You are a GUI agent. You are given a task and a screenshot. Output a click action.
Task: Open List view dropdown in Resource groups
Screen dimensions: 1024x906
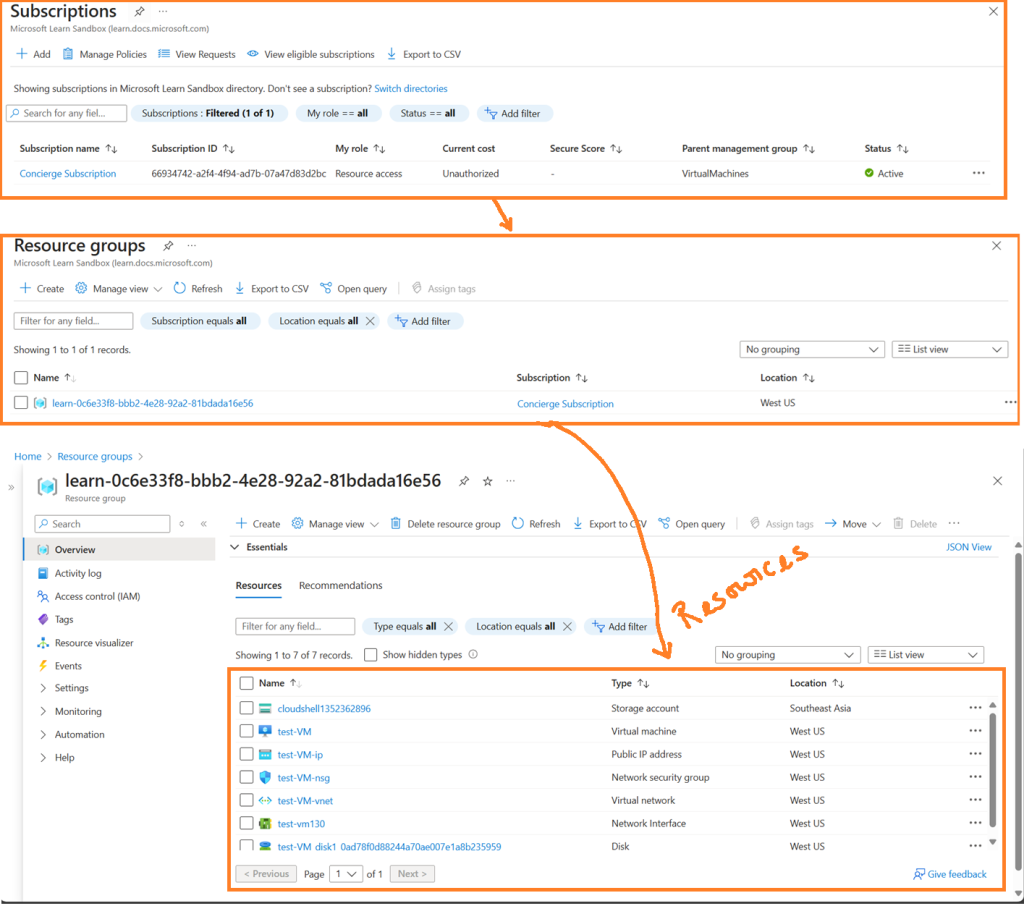point(950,349)
